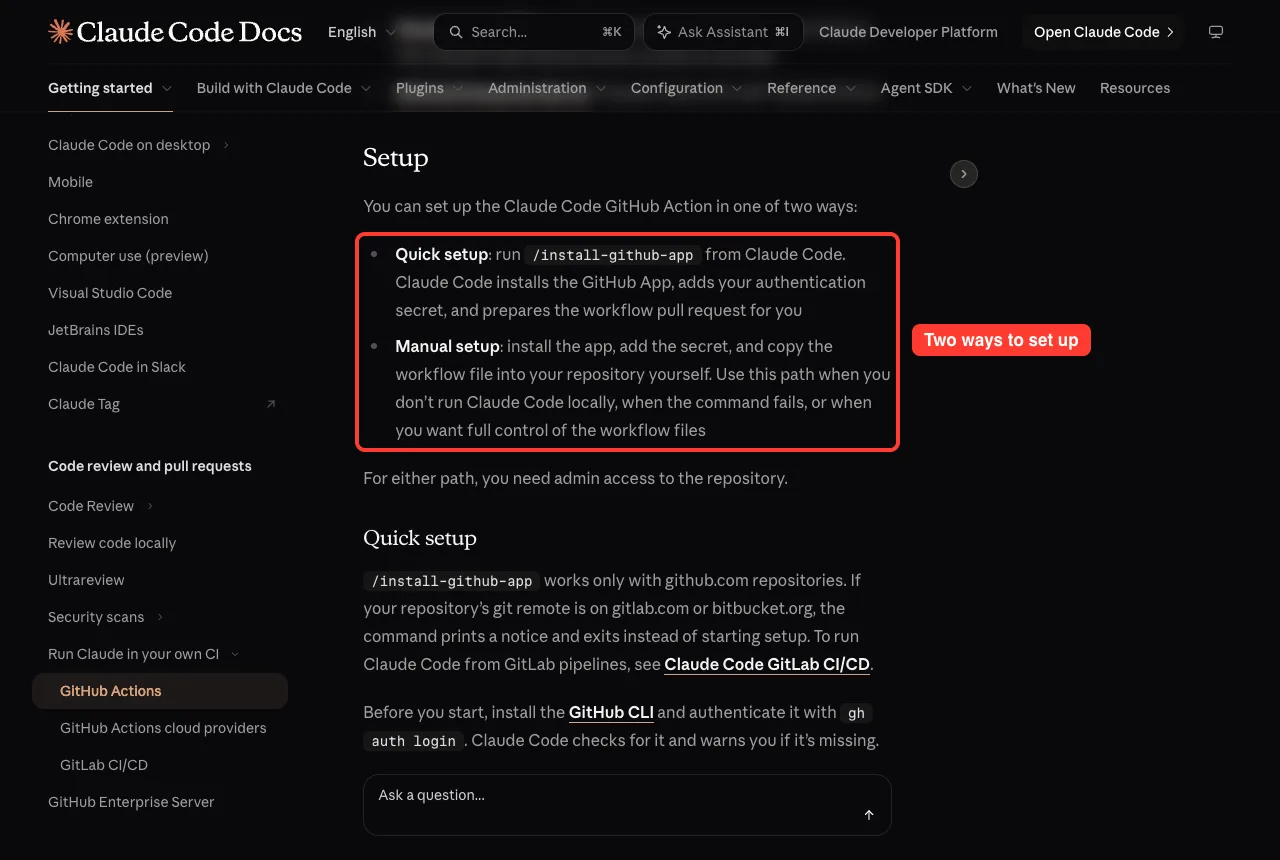Image resolution: width=1280 pixels, height=860 pixels.
Task: Open the Agent SDK dropdown menu
Action: click(927, 88)
